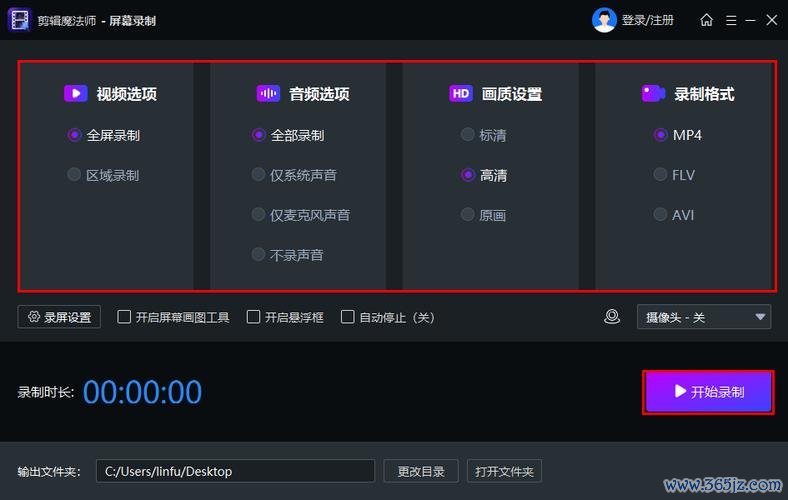Screen dimensions: 788x500
Task: Click the 画质设置 heading text
Action: click(512, 93)
